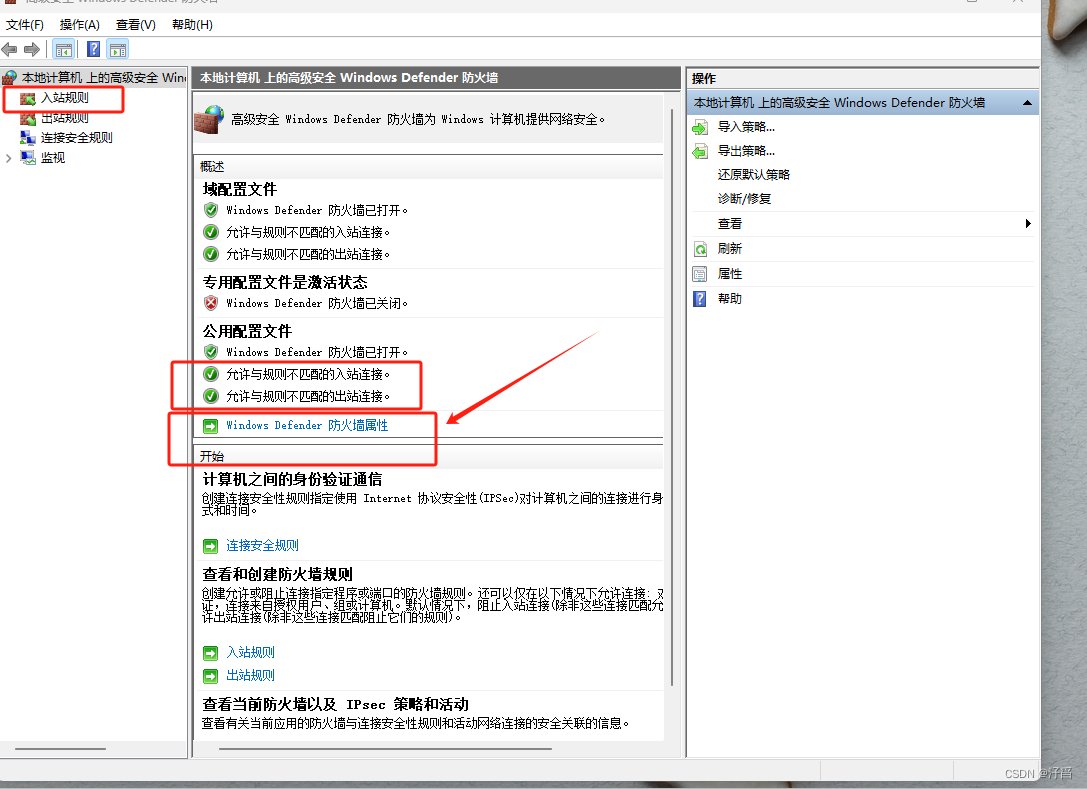Click 刷新 action text
The height and width of the screenshot is (789, 1087).
pyautogui.click(x=729, y=249)
